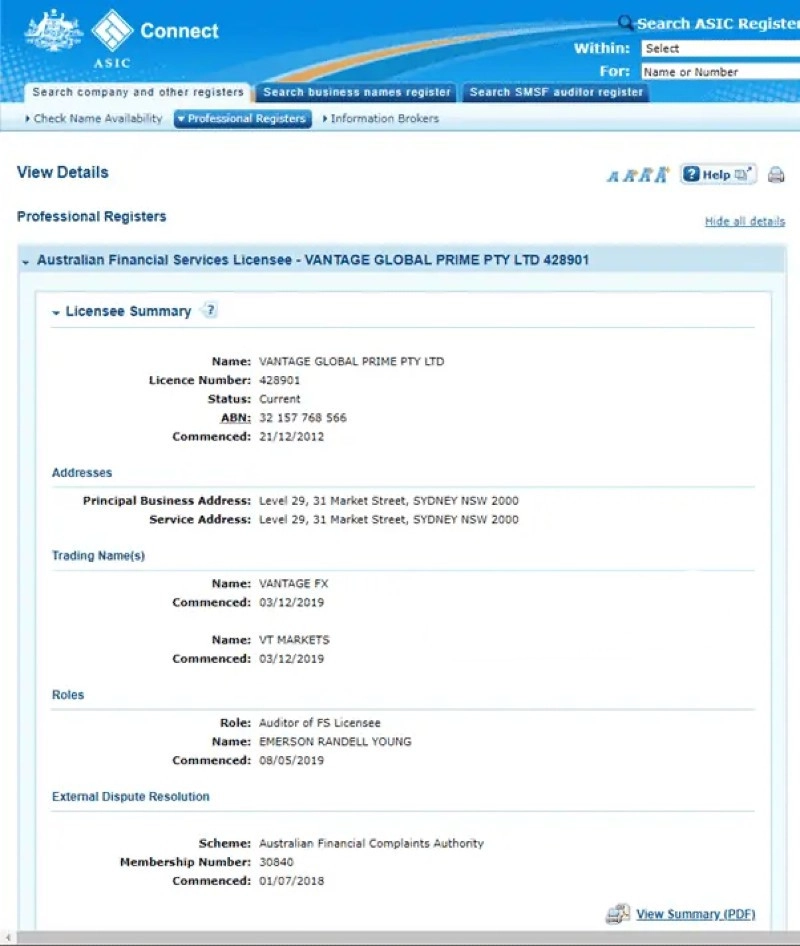This screenshot has width=800, height=946.
Task: Click the PDF document icon beside View Summary
Action: pos(618,914)
